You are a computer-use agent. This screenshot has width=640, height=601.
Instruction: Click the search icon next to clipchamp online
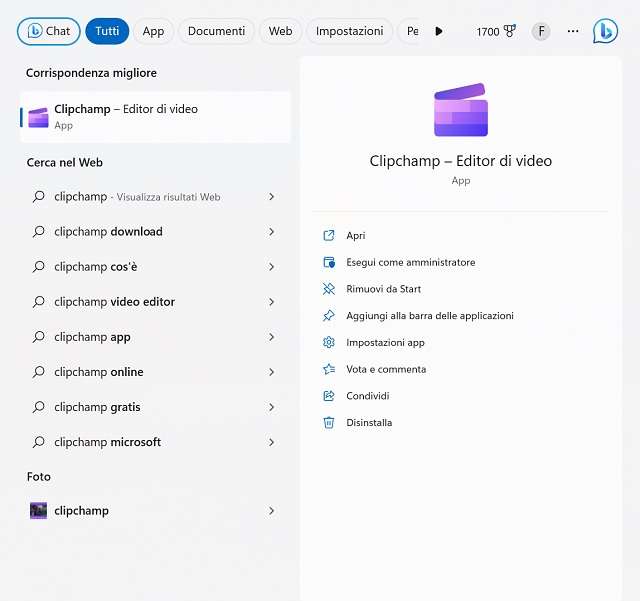coord(39,372)
